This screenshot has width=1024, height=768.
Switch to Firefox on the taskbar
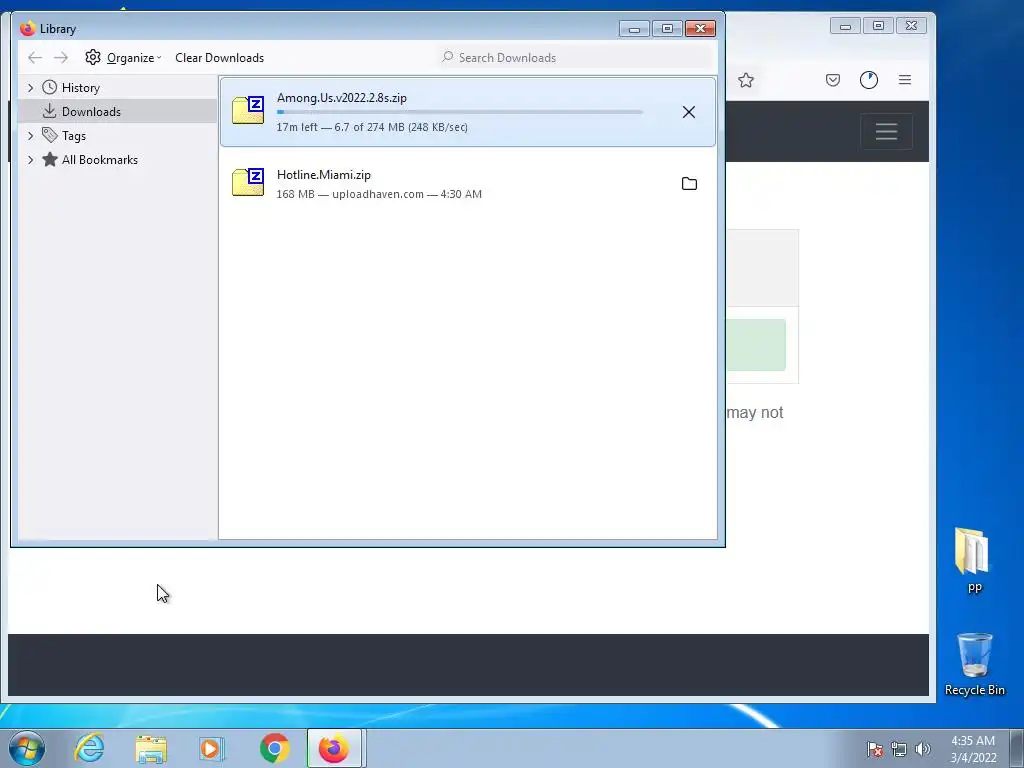pyautogui.click(x=334, y=748)
